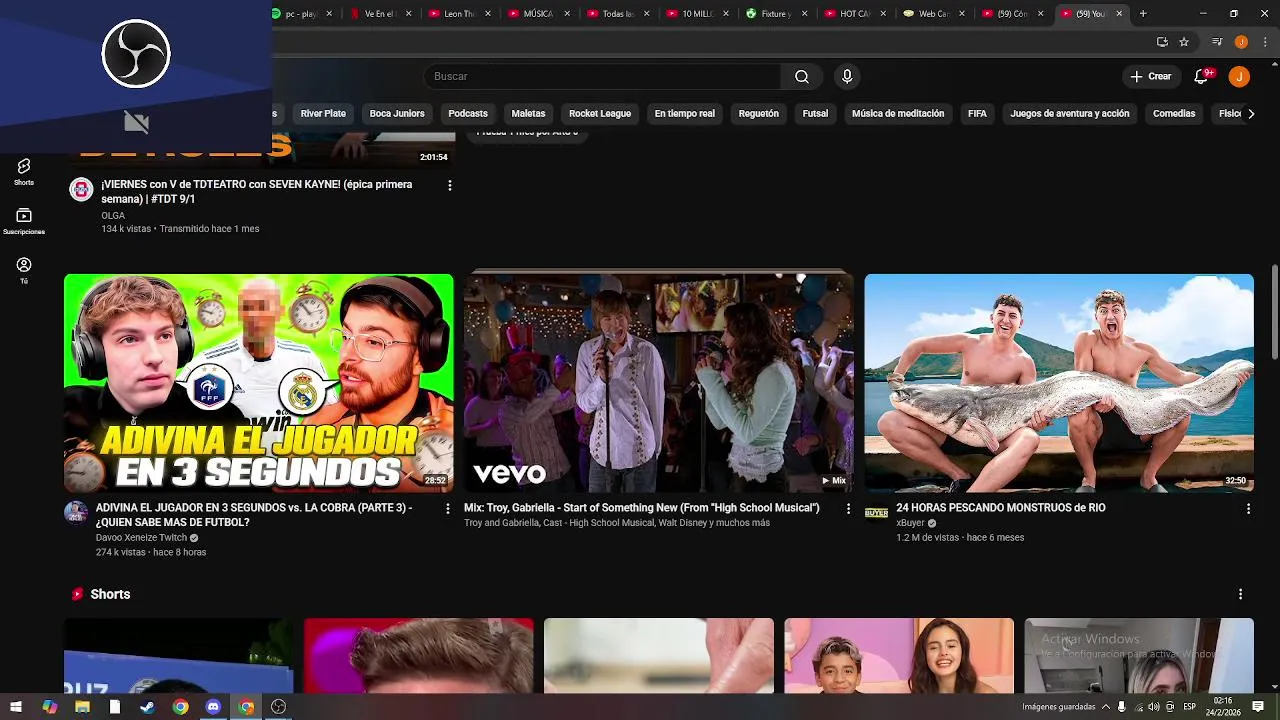Open the Crear button
The width and height of the screenshot is (1280, 720).
(x=1151, y=77)
